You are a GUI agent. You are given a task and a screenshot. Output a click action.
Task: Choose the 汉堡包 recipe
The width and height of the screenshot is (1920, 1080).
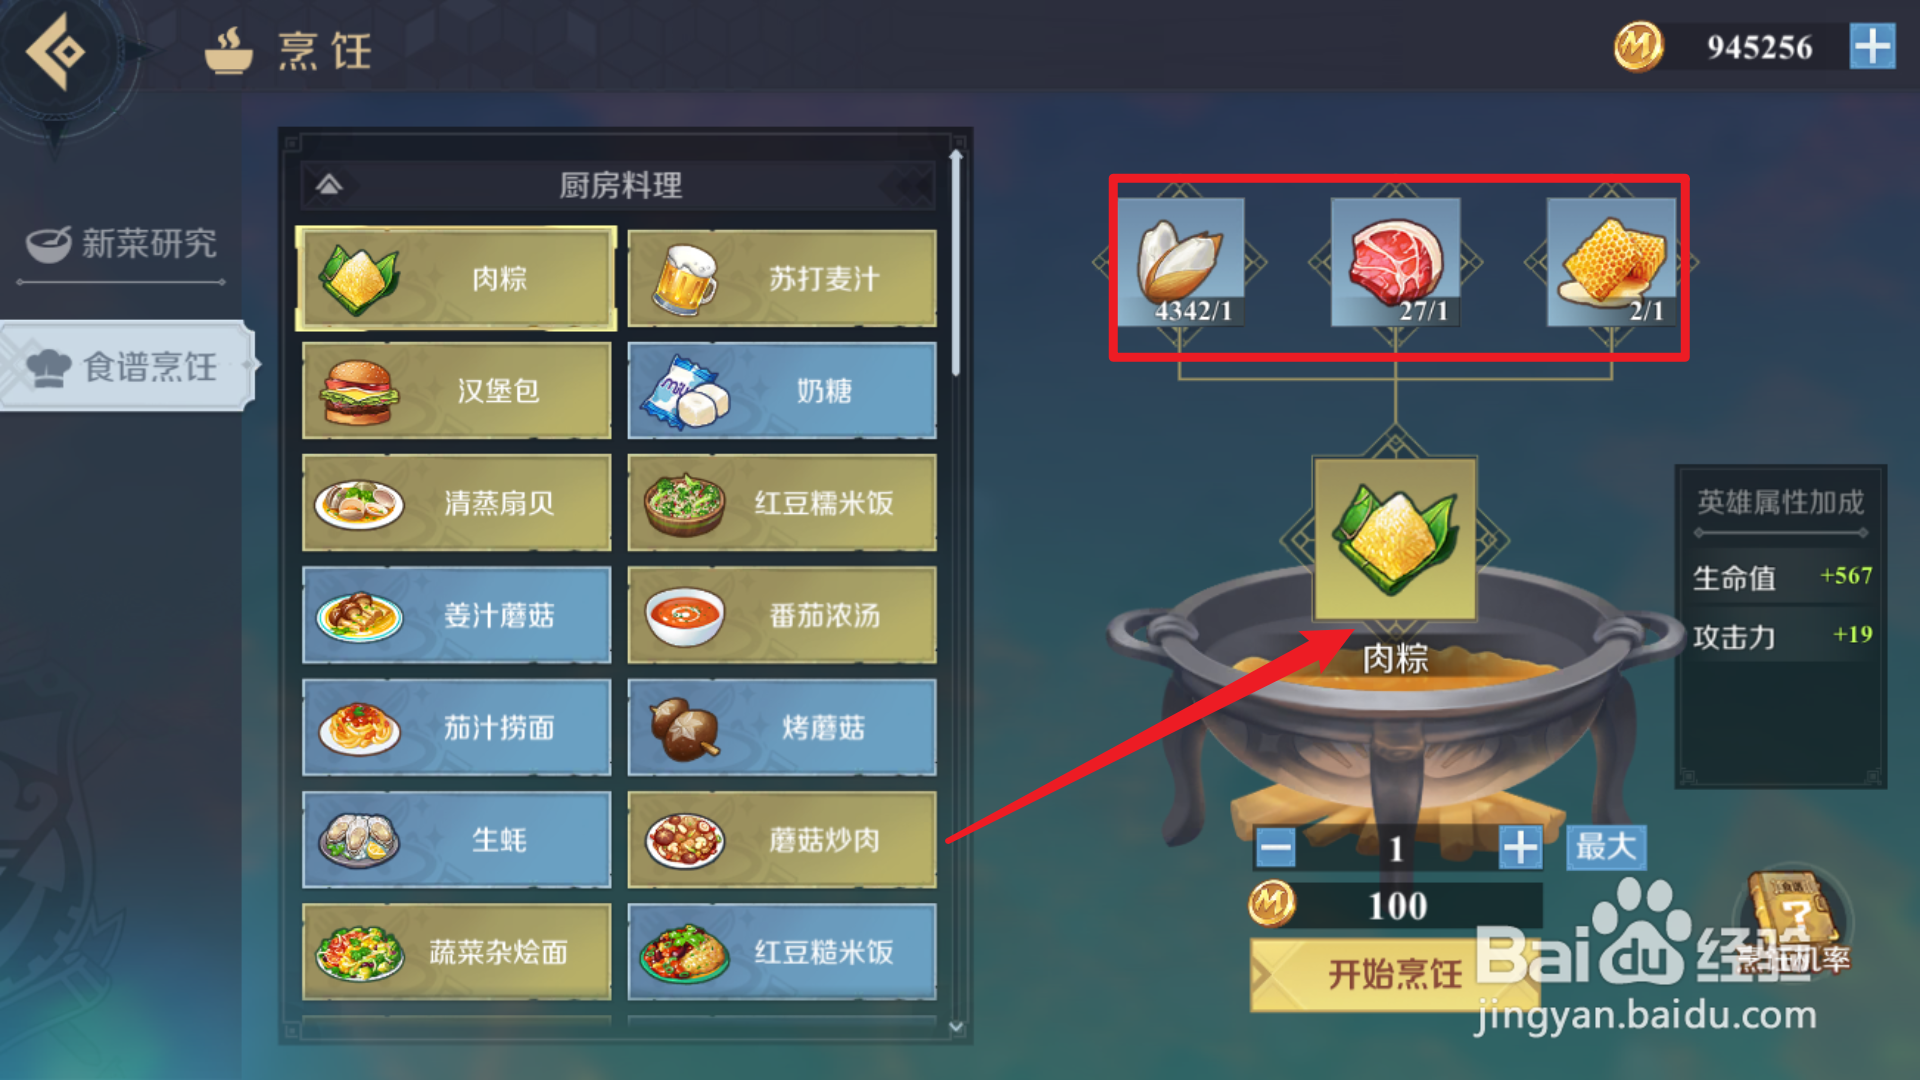pyautogui.click(x=457, y=391)
